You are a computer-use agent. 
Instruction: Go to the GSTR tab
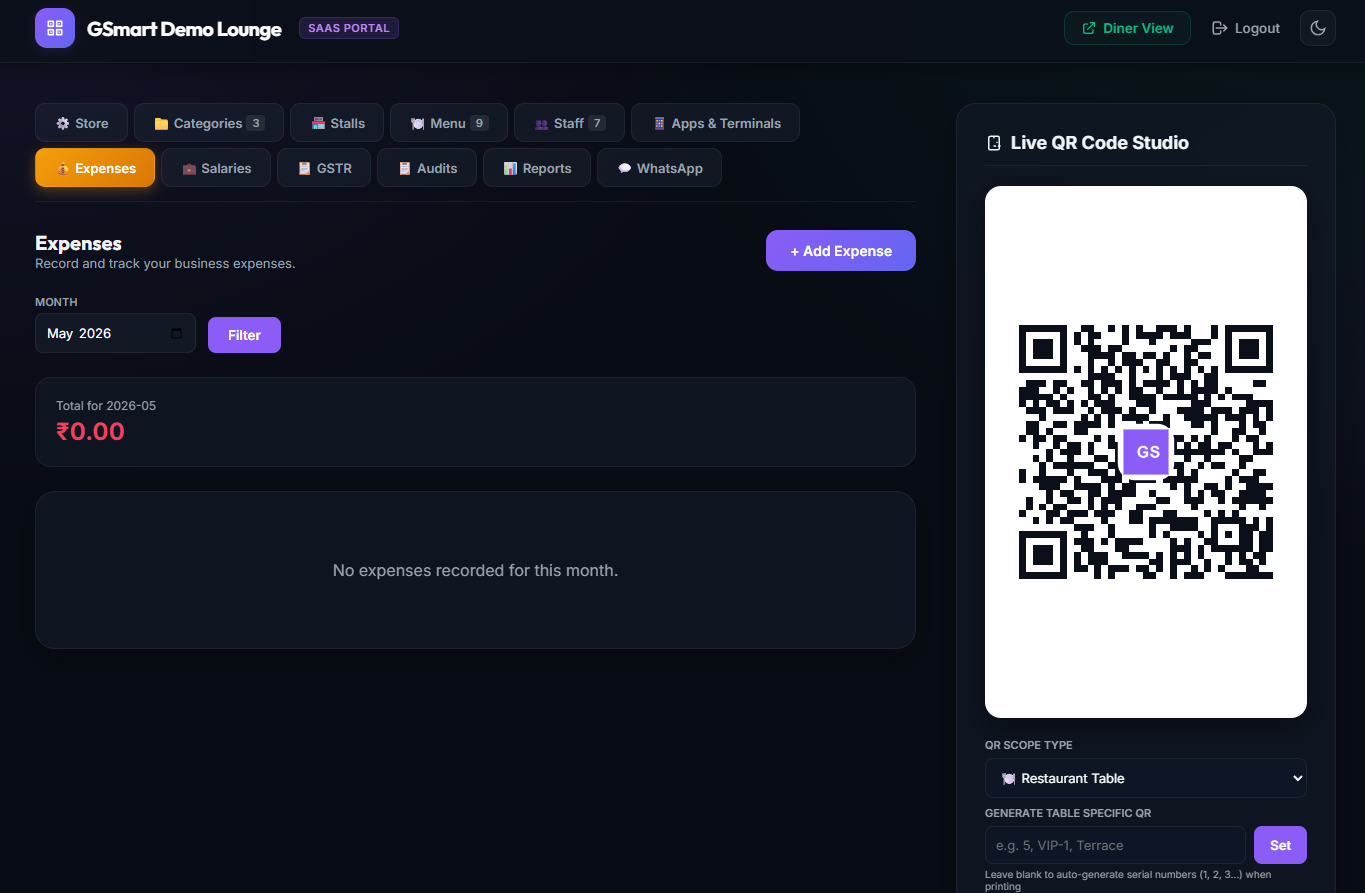click(x=324, y=168)
